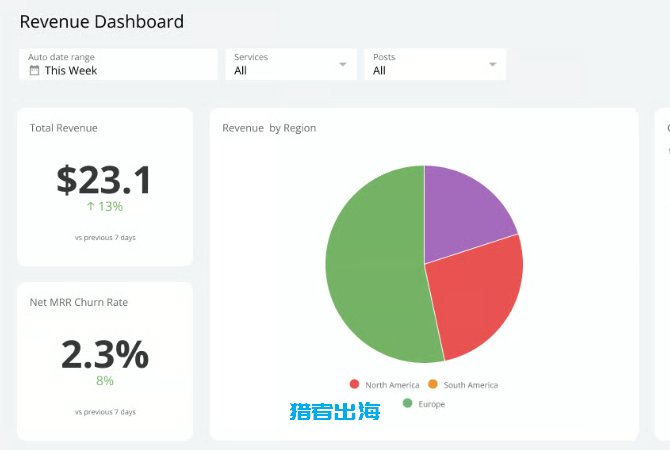The height and width of the screenshot is (450, 670).
Task: Toggle Europe series via legend label
Action: coord(432,404)
